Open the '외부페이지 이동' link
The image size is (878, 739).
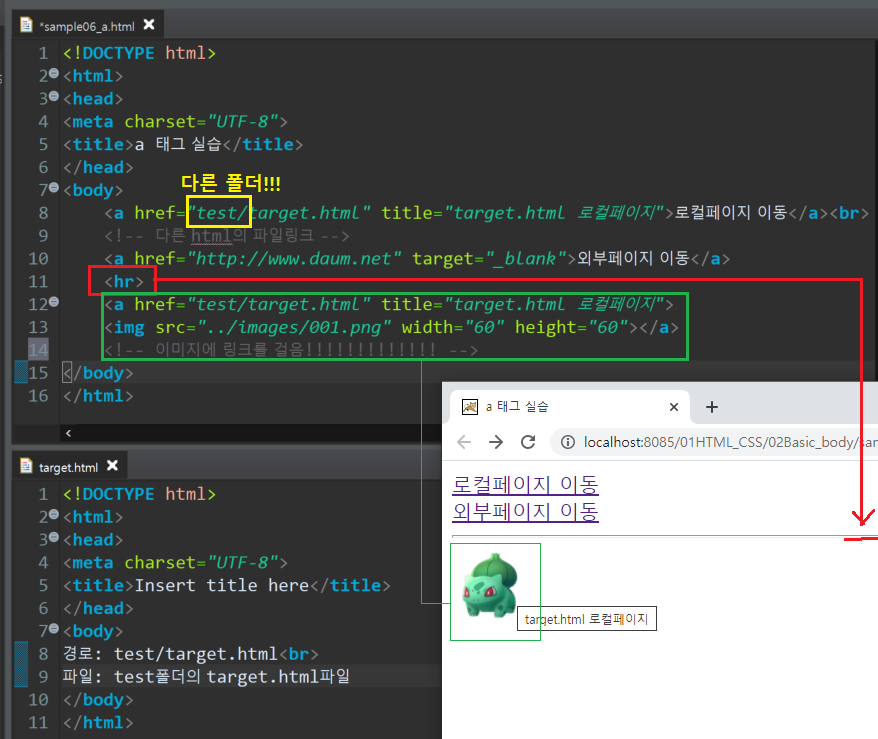[525, 512]
